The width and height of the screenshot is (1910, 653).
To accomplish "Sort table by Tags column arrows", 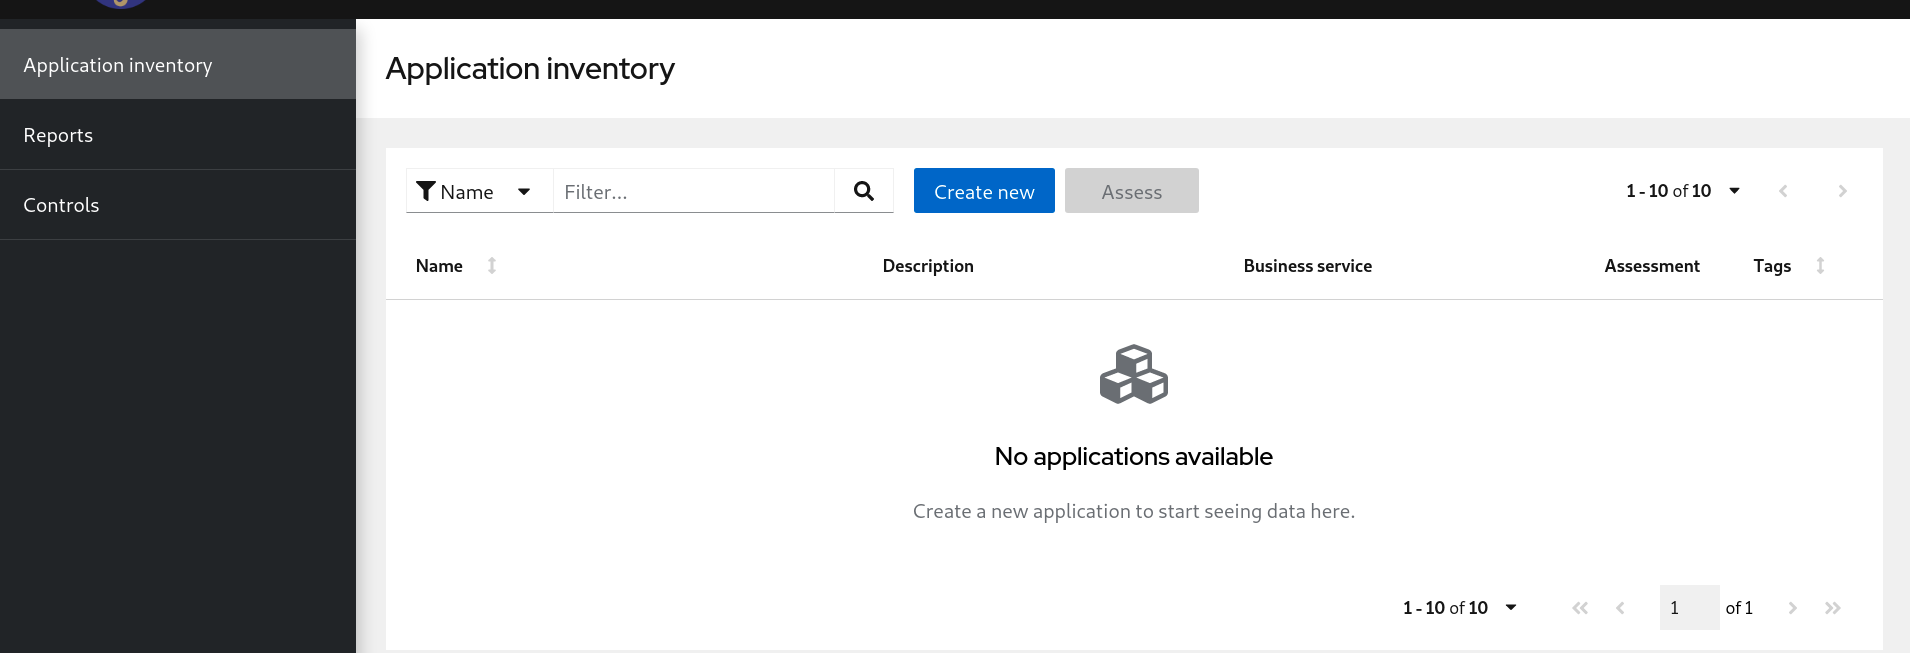I will click(1820, 266).
